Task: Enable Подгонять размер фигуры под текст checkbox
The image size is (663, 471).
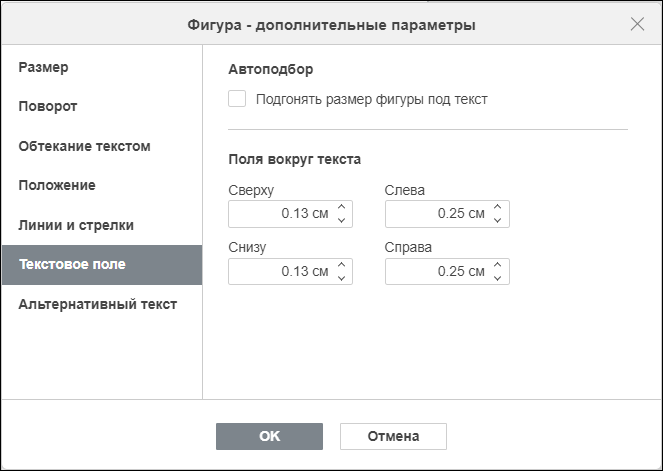Action: [x=237, y=99]
